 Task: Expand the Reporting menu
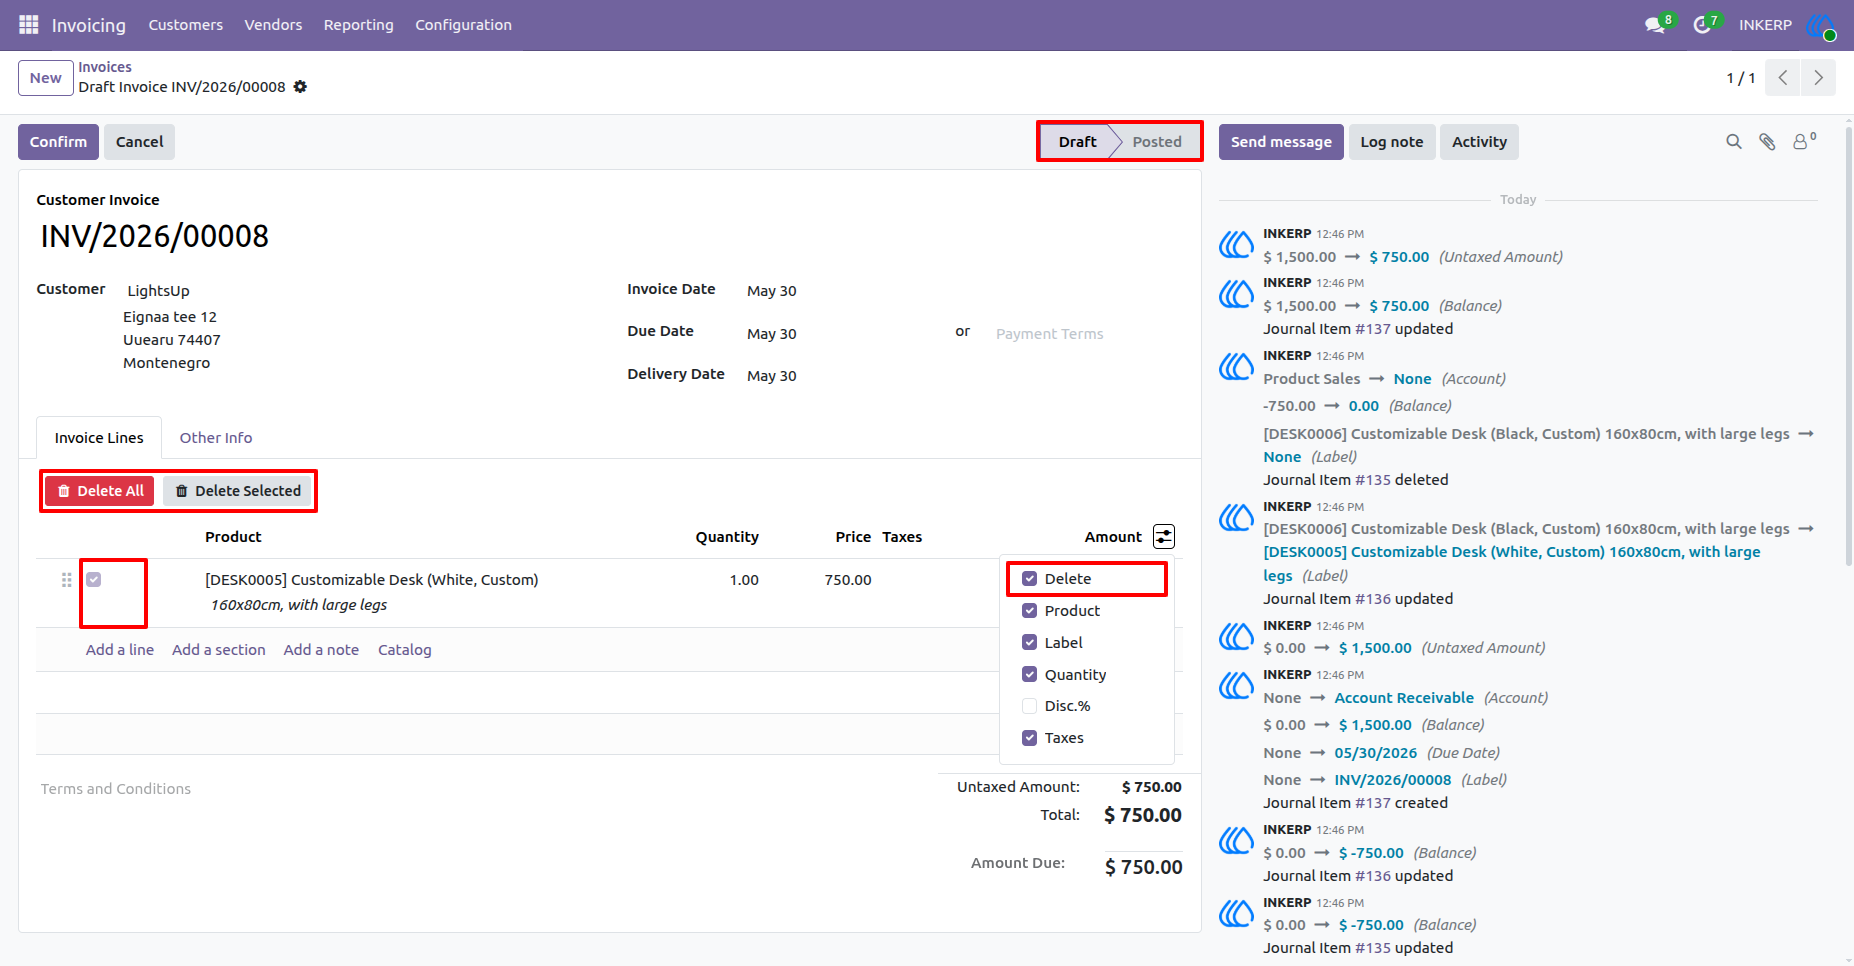358,25
